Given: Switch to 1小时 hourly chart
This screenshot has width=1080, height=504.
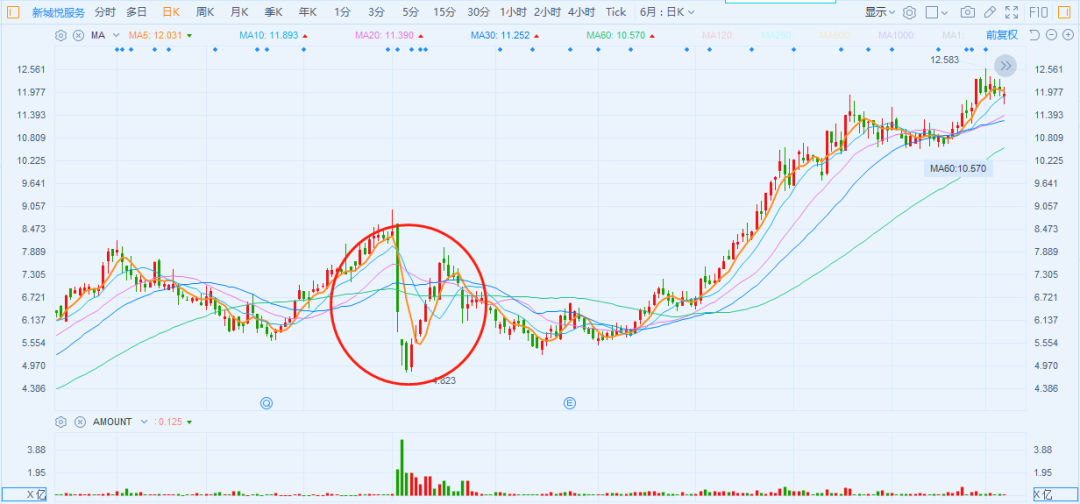Looking at the screenshot, I should (514, 12).
